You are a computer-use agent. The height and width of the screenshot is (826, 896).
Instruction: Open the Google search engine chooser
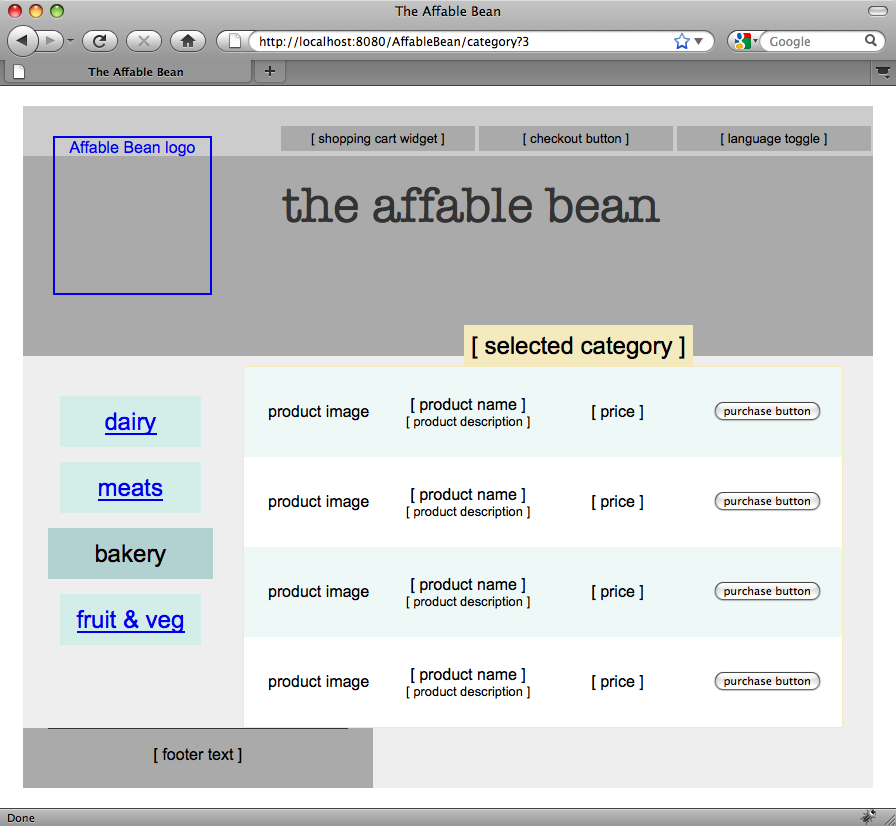[745, 41]
